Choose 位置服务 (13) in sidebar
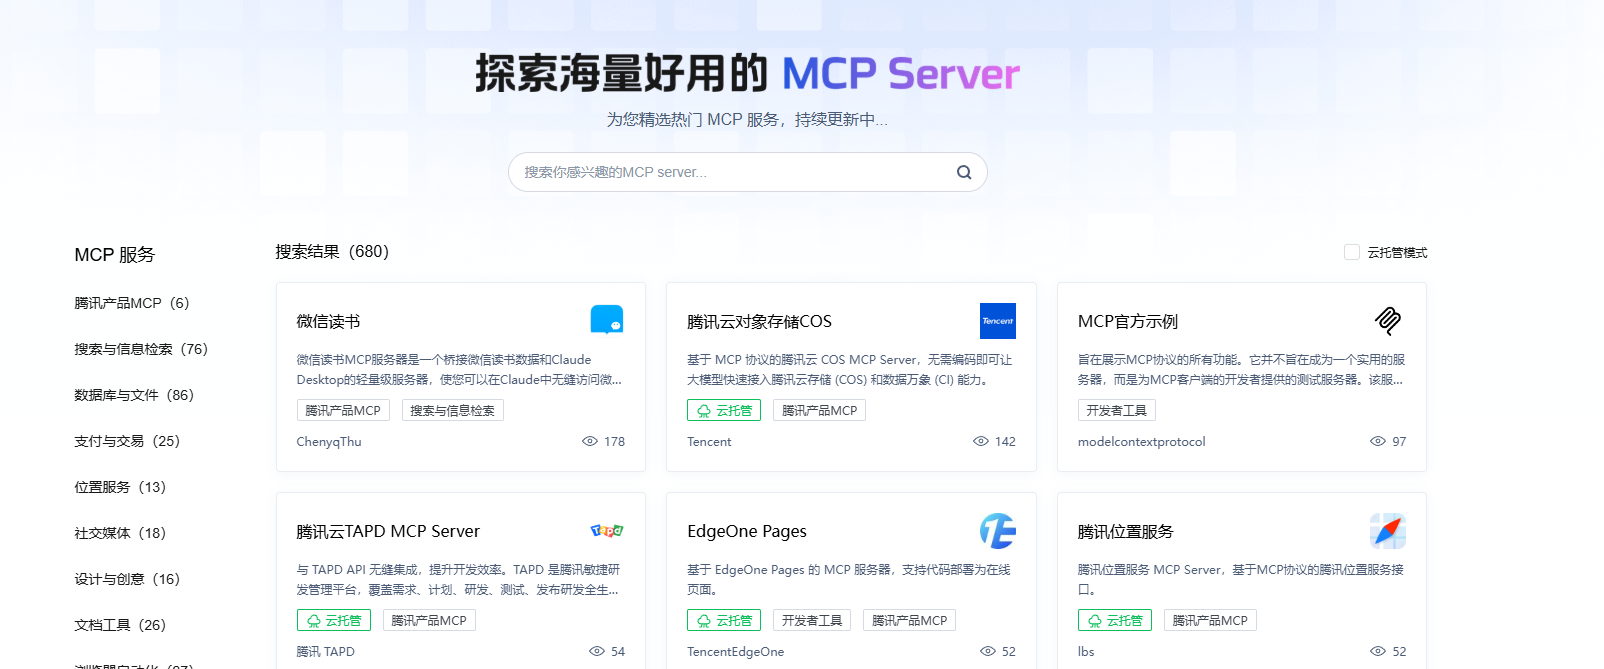The image size is (1604, 669). (119, 487)
